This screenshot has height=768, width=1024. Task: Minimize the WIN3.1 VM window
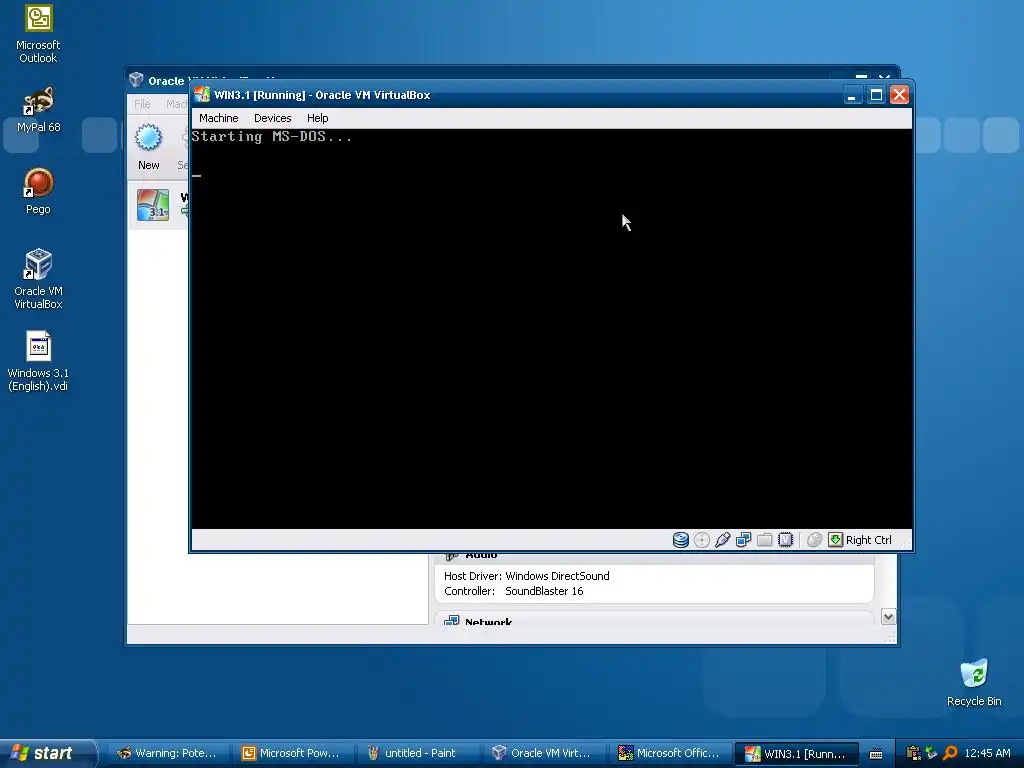[852, 95]
